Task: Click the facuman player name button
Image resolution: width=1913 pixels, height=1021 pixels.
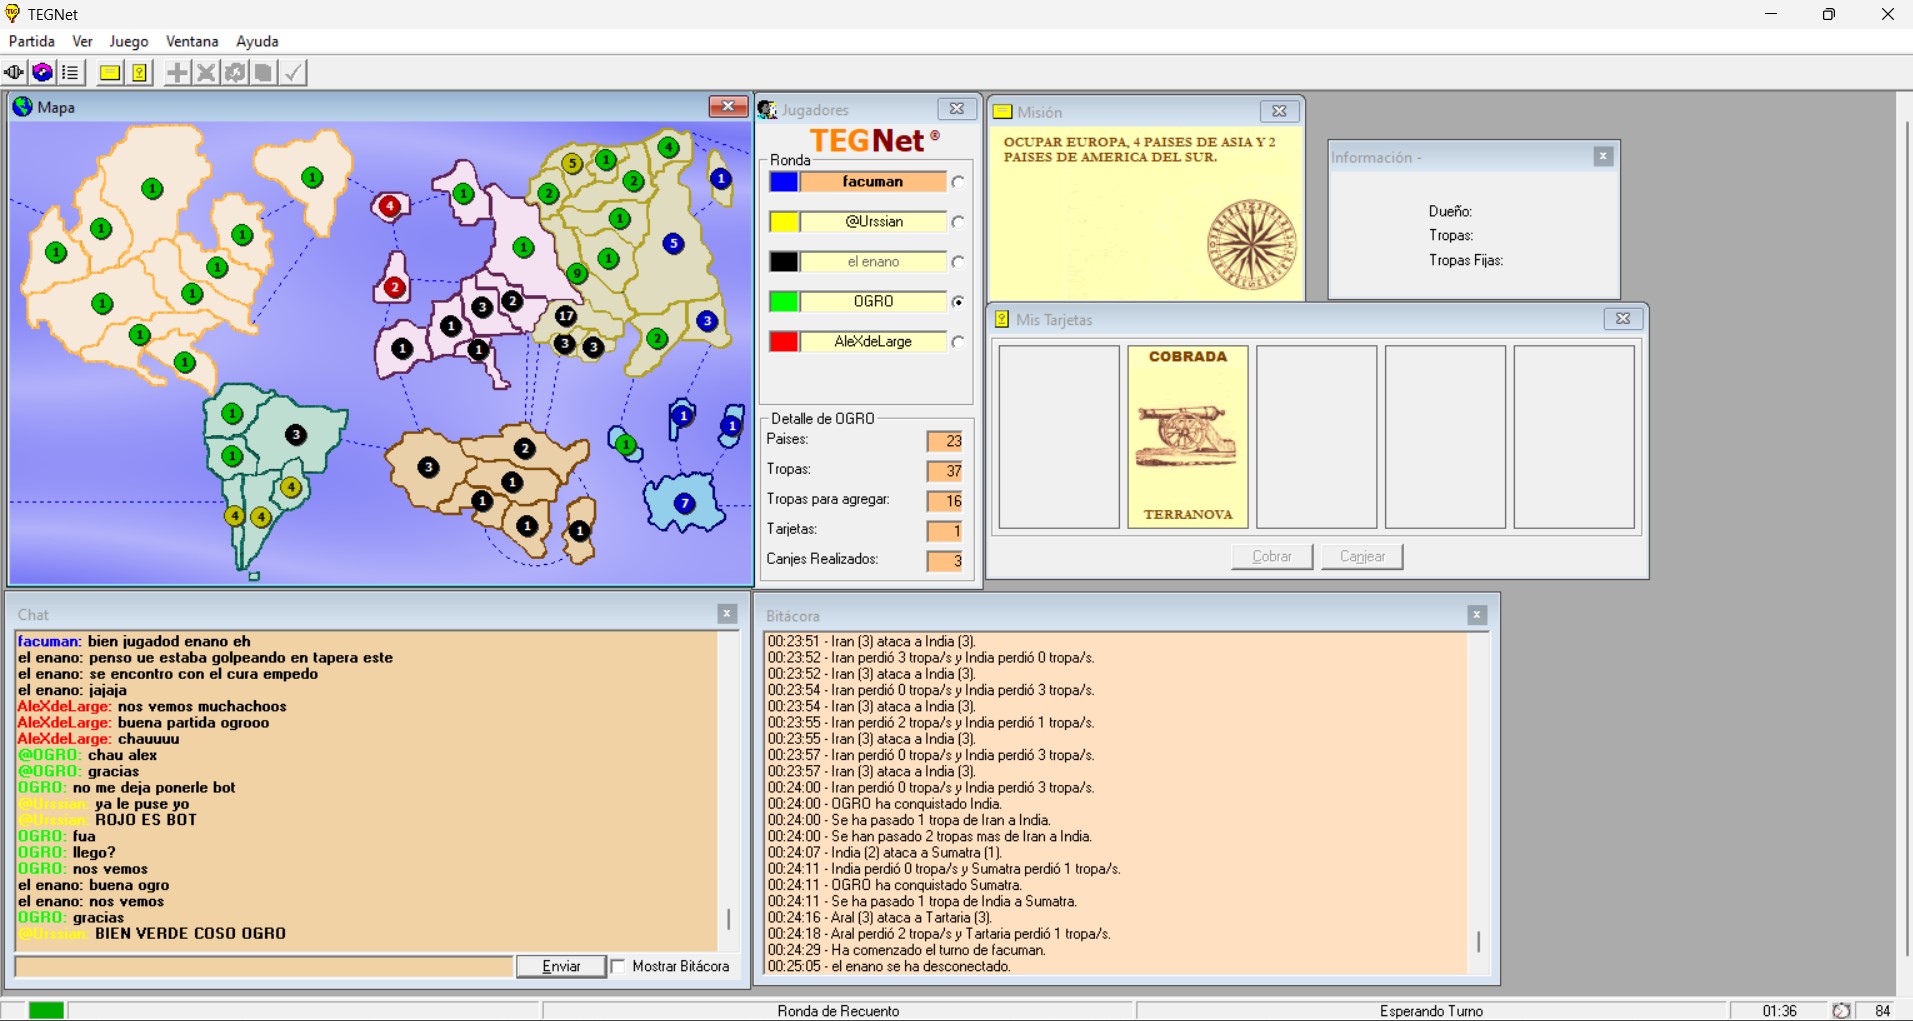Action: [873, 182]
